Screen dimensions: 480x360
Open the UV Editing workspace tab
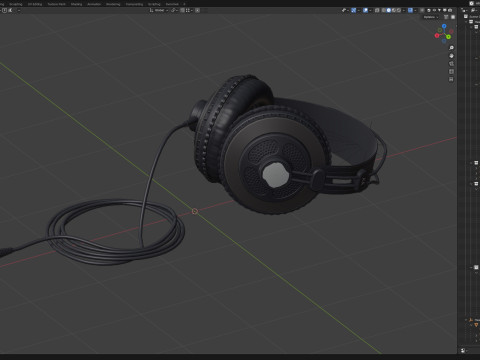point(35,4)
